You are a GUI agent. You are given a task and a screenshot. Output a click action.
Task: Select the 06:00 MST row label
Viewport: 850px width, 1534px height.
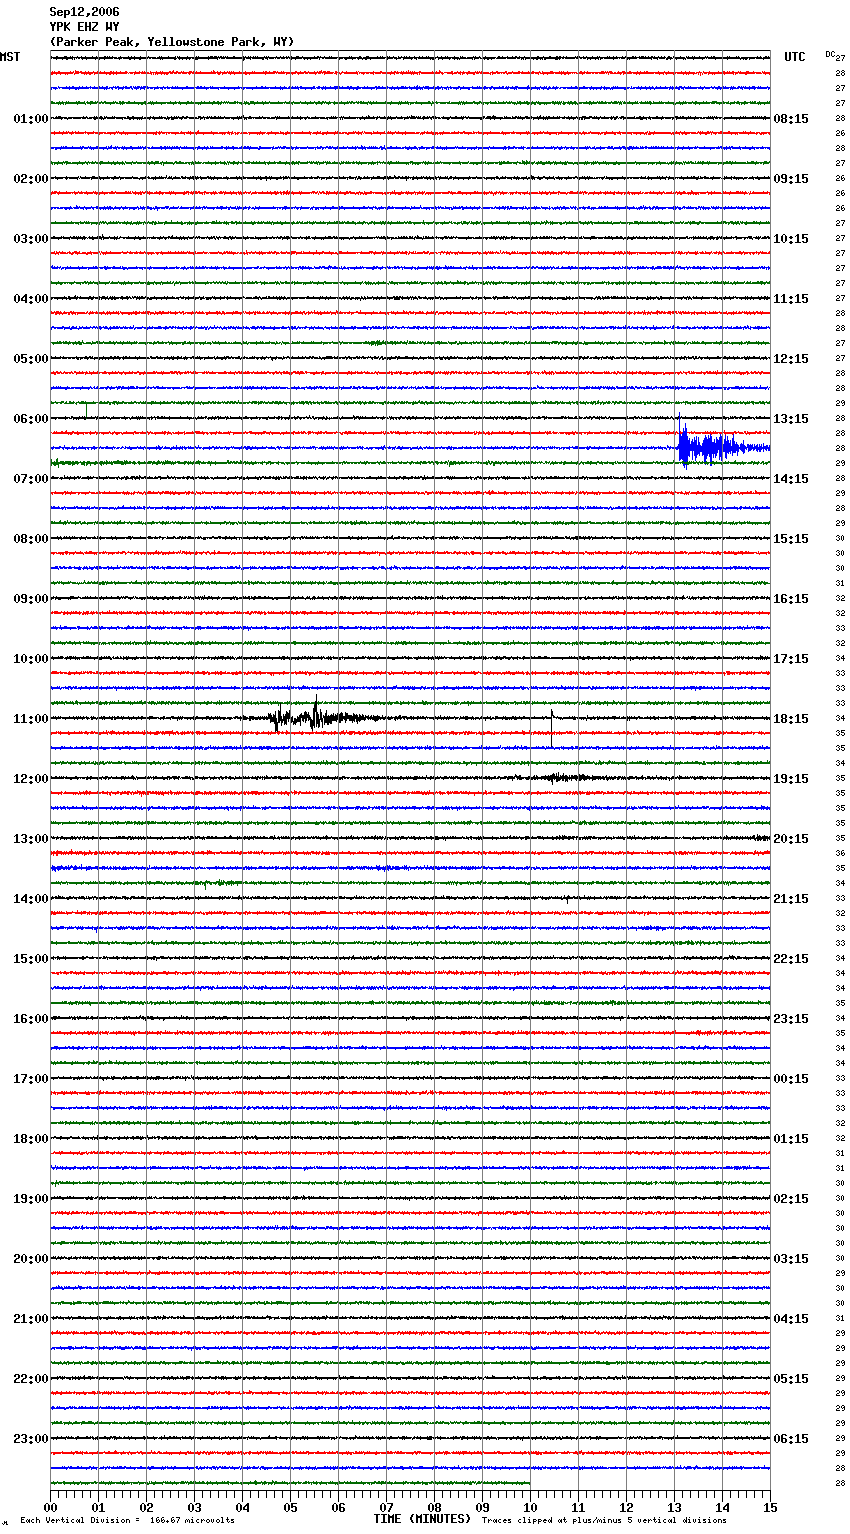[x=31, y=419]
